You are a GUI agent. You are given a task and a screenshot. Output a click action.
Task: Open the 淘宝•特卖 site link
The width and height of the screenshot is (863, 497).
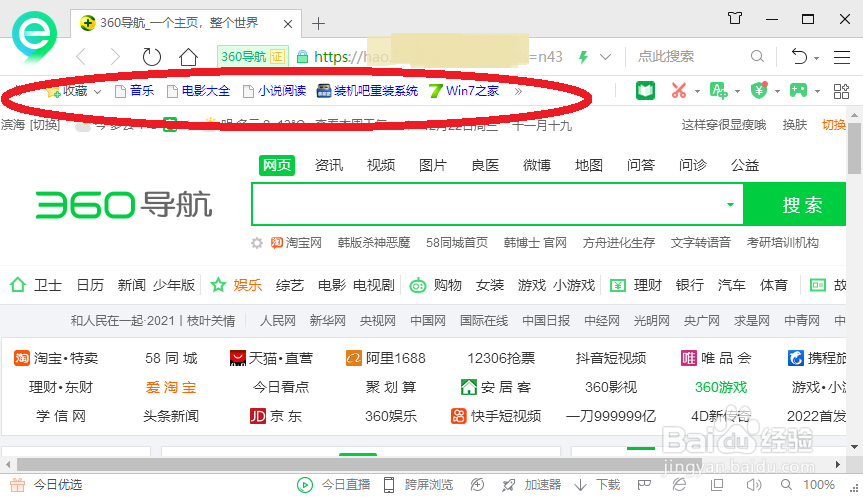(x=56, y=358)
